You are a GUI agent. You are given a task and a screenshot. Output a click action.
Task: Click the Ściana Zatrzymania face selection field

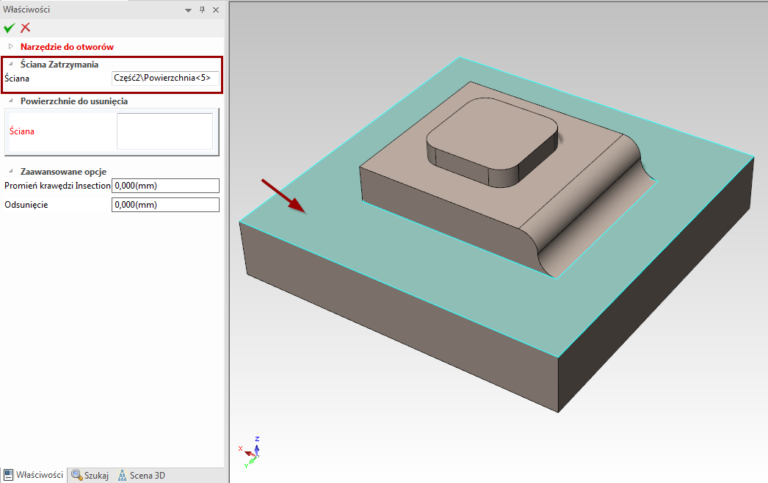pyautogui.click(x=165, y=78)
